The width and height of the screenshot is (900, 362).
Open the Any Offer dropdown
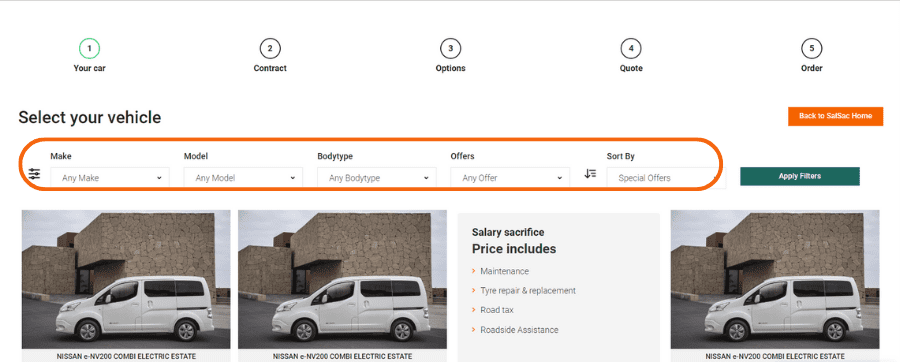pyautogui.click(x=510, y=178)
